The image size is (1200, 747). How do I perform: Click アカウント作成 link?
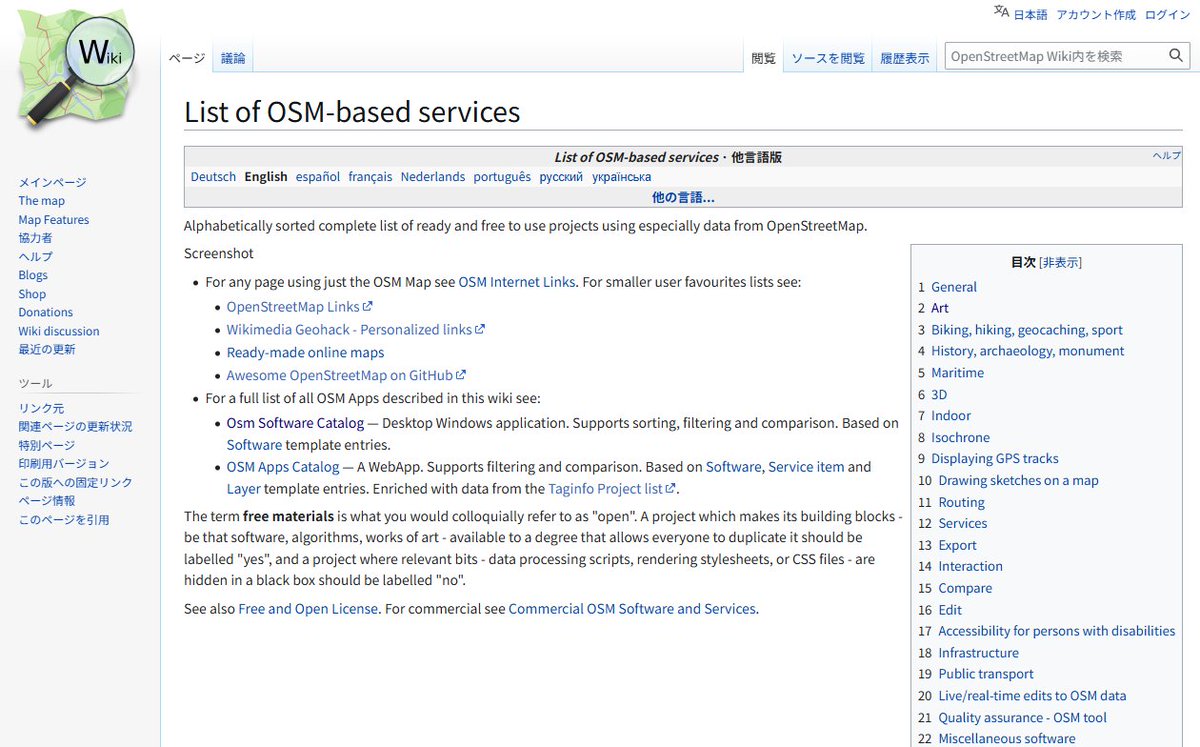coord(1096,15)
